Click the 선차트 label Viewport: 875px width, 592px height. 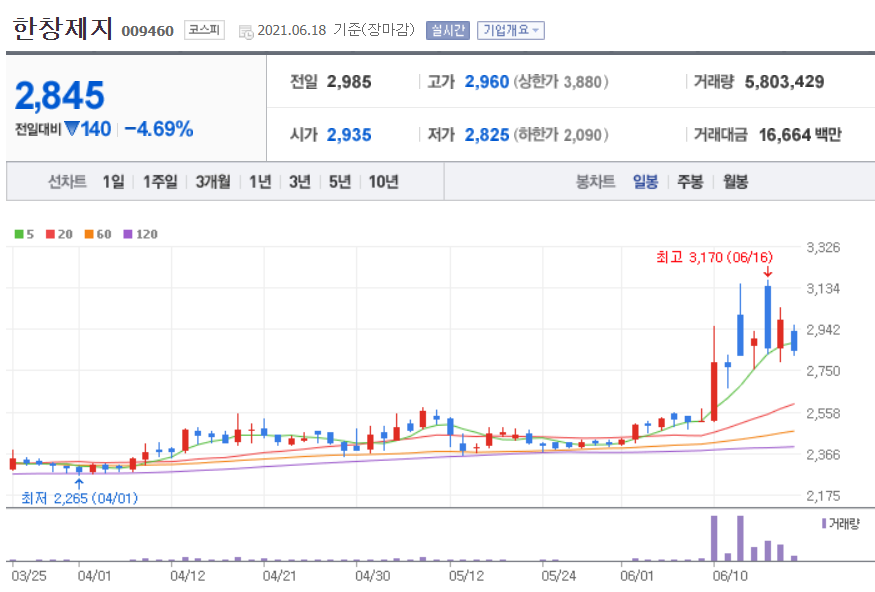click(67, 181)
